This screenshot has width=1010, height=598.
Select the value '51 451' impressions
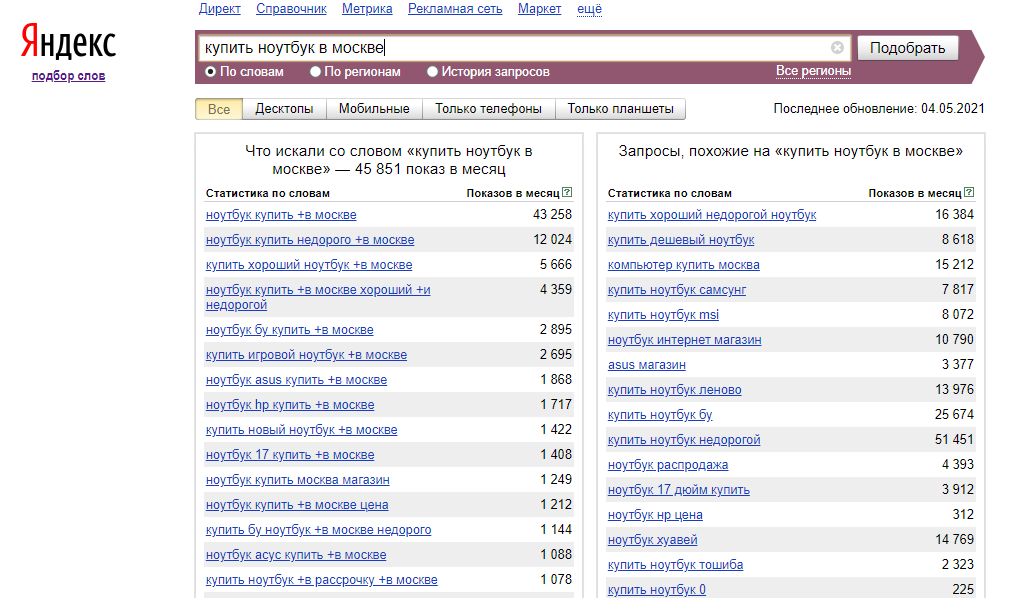955,440
